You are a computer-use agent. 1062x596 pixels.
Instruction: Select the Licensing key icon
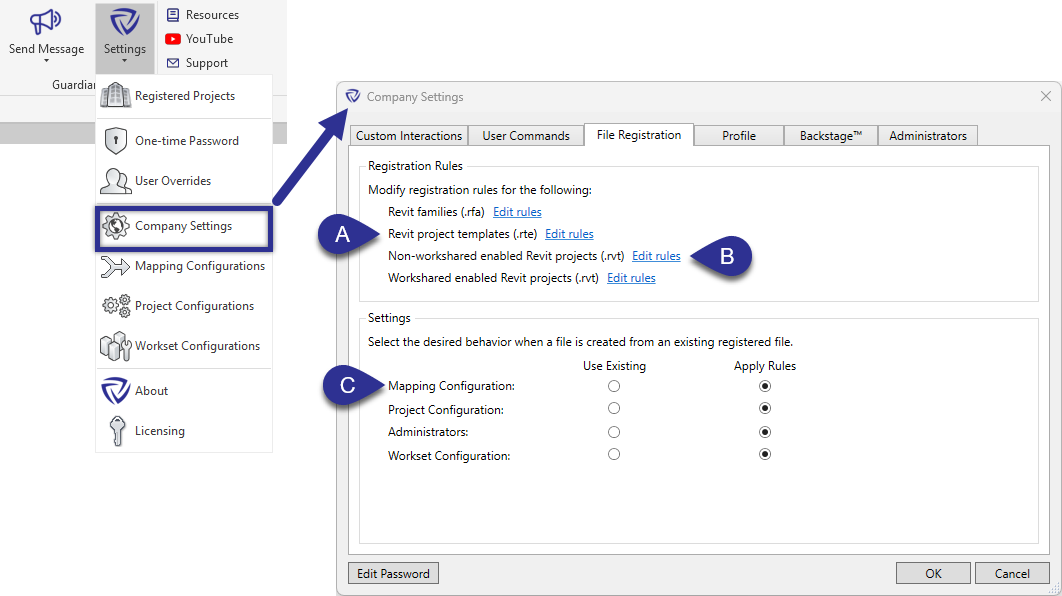click(x=116, y=430)
